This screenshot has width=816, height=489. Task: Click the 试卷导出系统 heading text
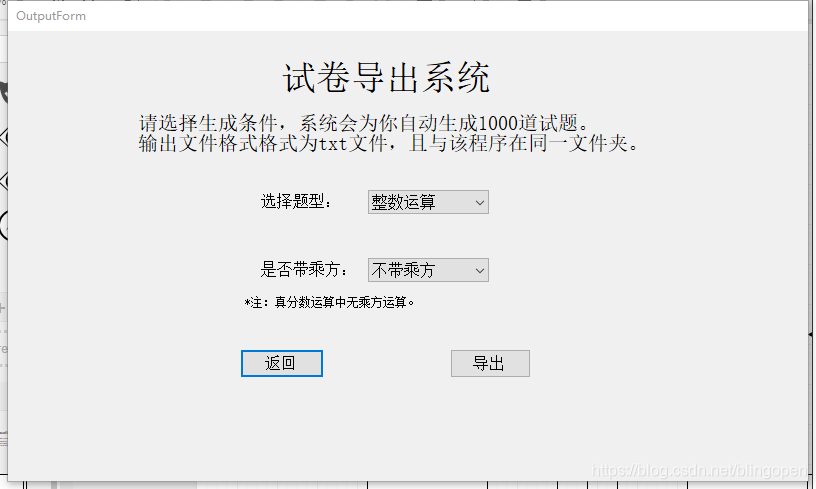386,78
